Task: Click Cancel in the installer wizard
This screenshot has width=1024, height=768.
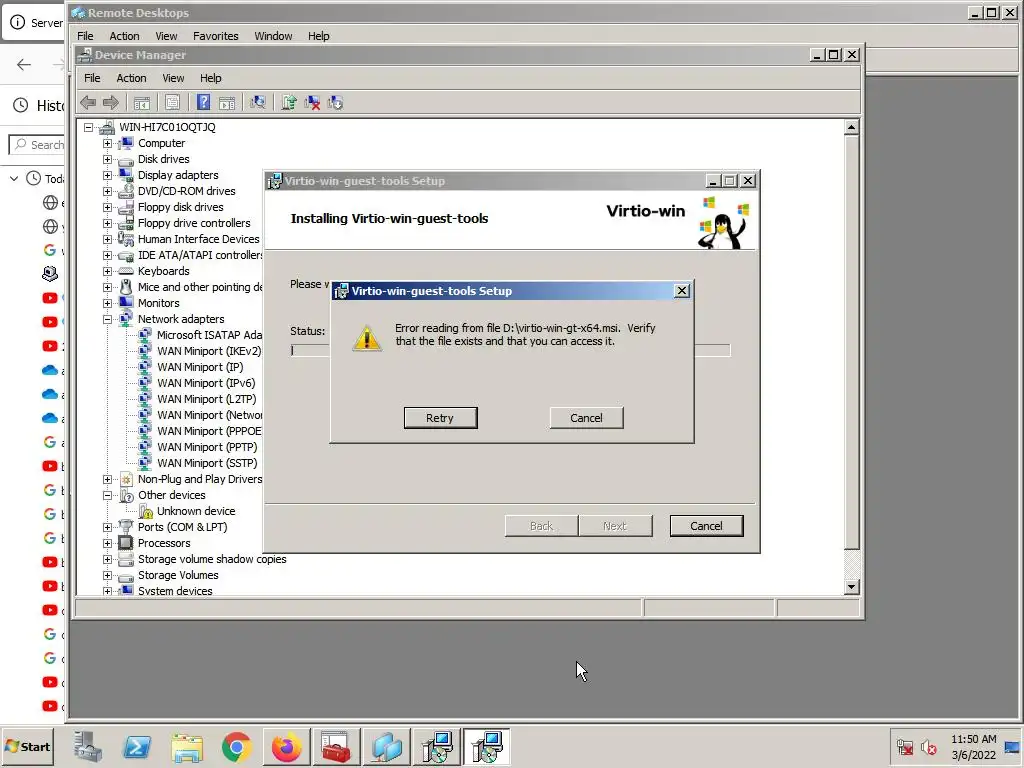Action: tap(706, 526)
